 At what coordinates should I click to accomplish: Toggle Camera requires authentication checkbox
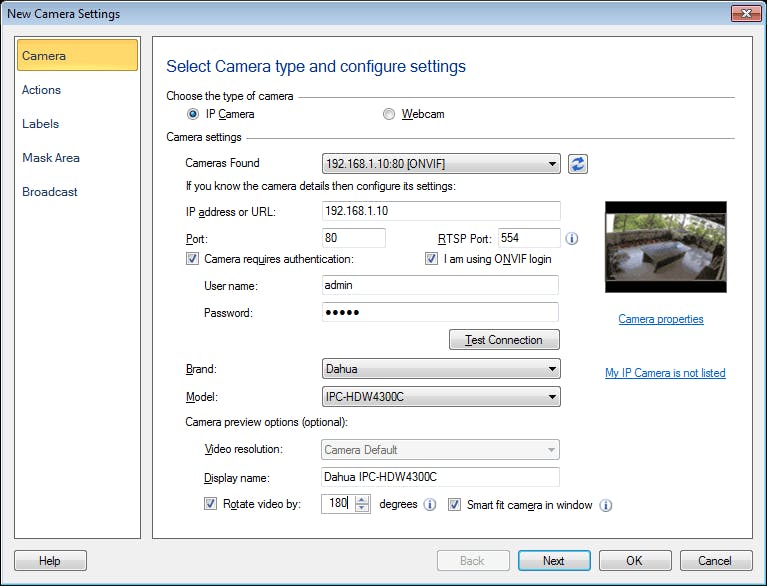[x=193, y=259]
